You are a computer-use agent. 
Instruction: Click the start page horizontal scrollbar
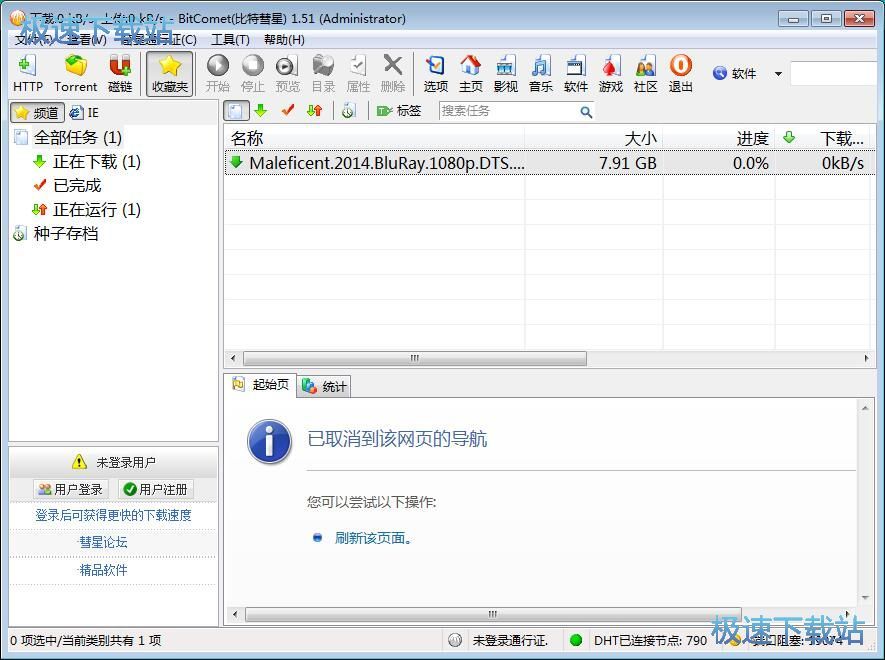pos(492,614)
